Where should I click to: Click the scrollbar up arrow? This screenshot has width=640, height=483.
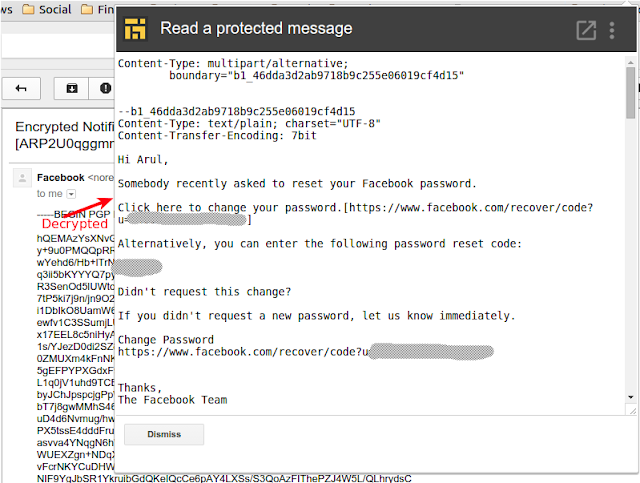click(x=631, y=62)
